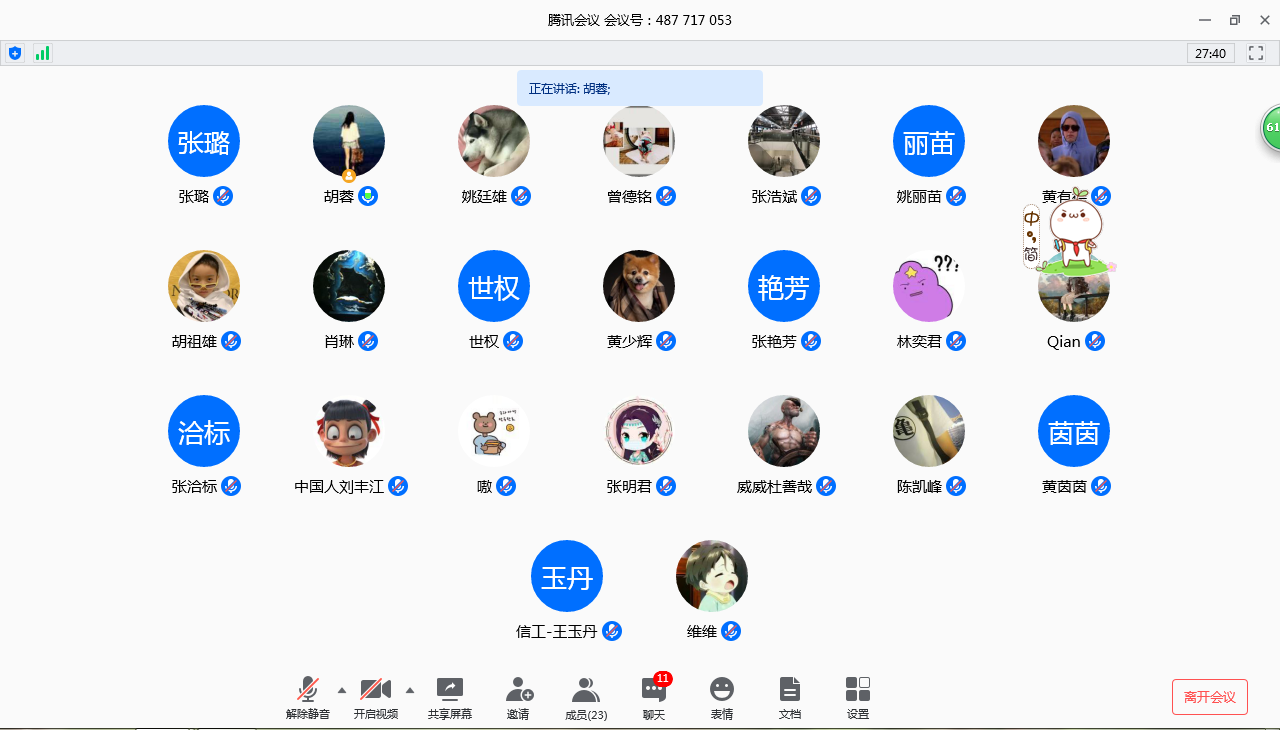
Task: Open the 设置 settings
Action: [858, 698]
